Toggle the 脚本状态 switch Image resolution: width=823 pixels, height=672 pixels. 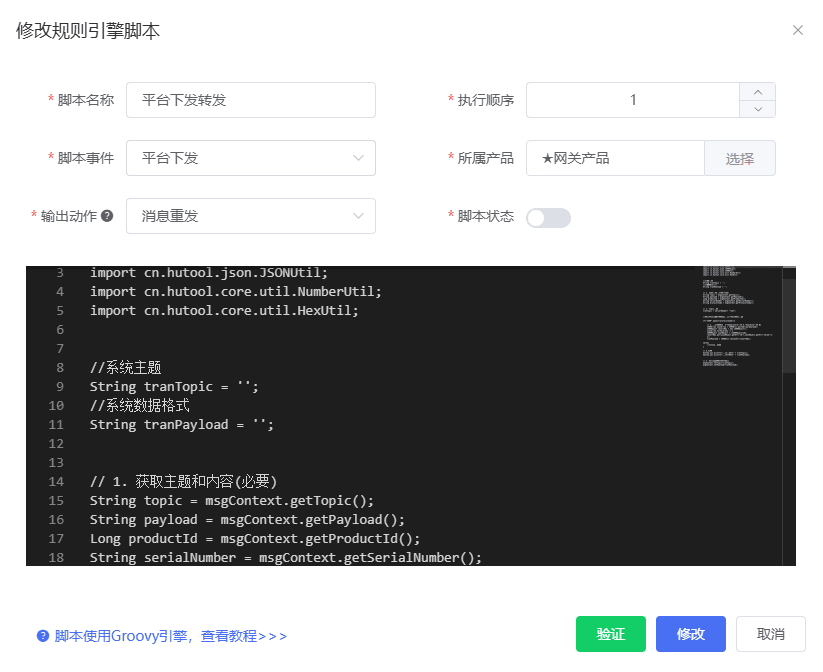click(548, 218)
